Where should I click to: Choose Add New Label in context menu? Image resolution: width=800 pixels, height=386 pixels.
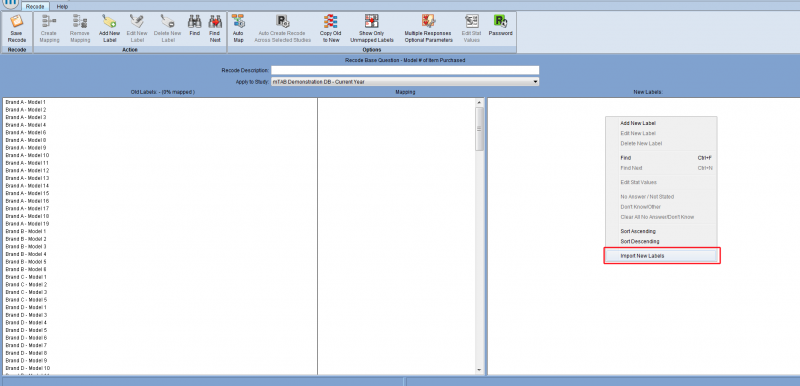[x=661, y=123]
